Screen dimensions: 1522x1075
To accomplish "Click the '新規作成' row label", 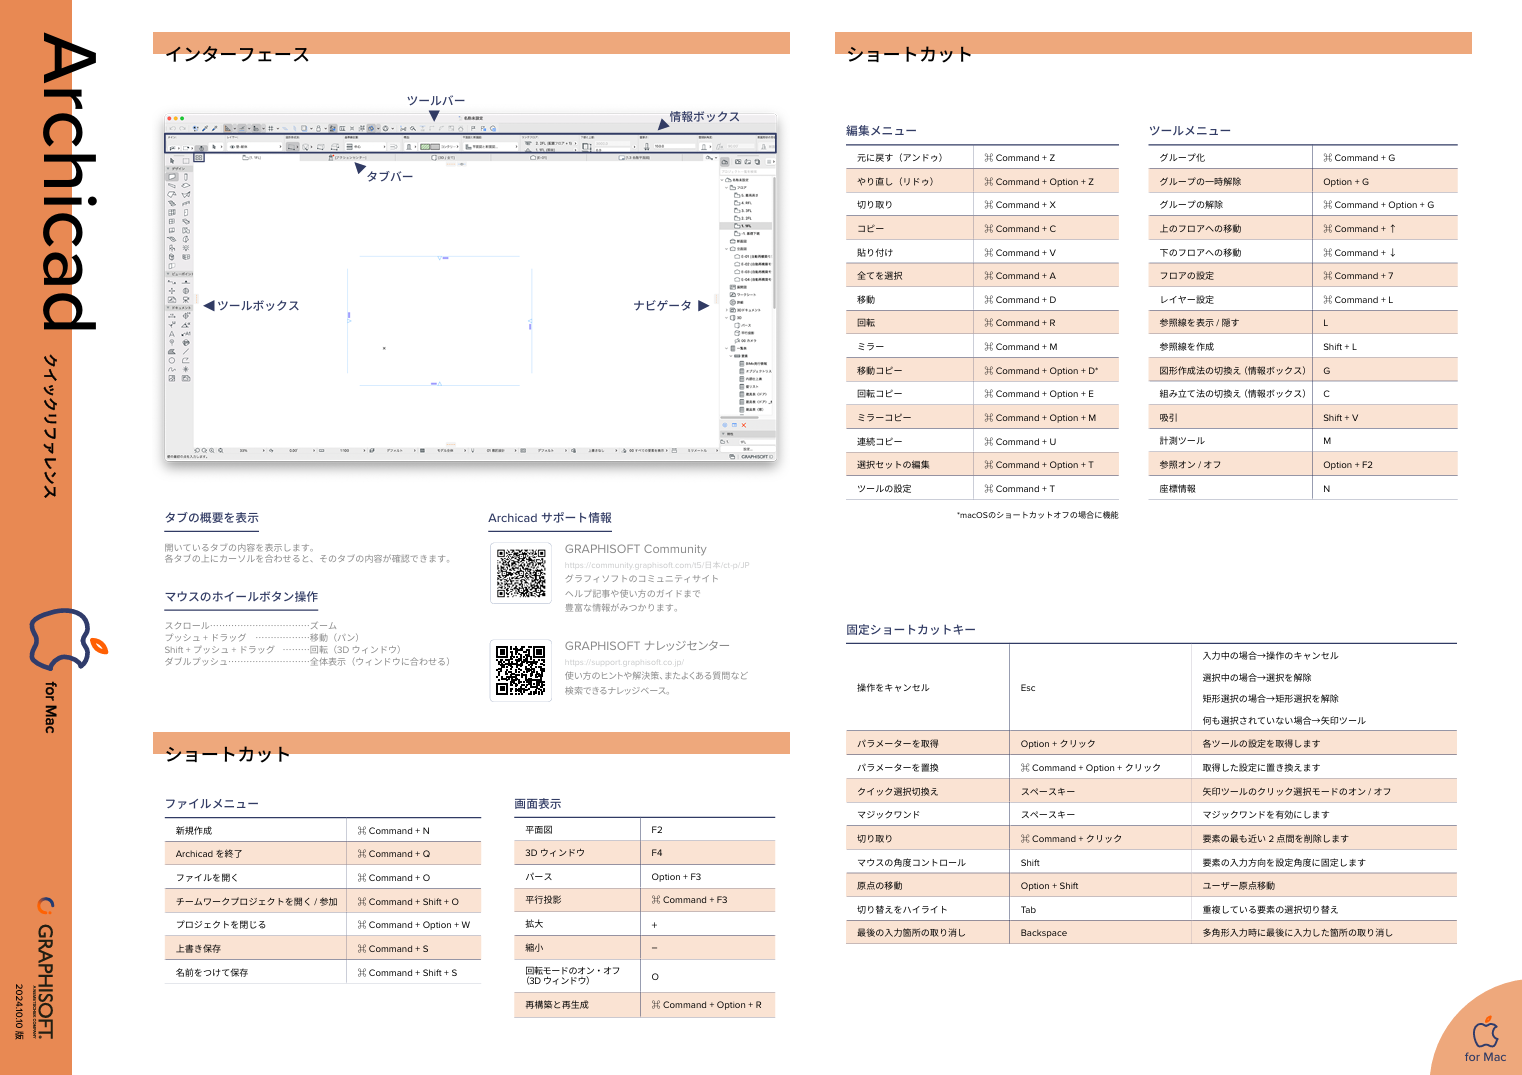I will (x=194, y=831).
